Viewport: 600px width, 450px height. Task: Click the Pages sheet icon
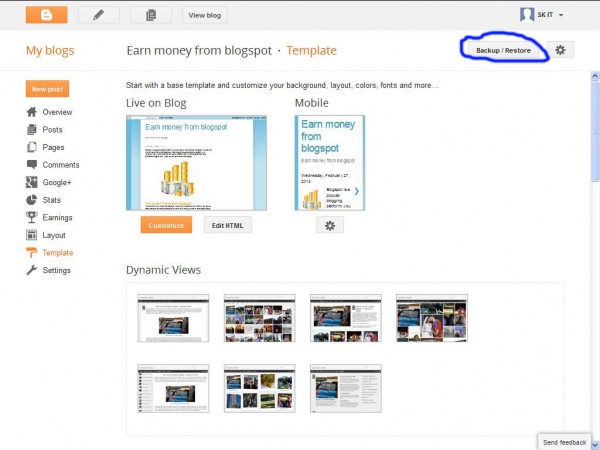pos(32,147)
